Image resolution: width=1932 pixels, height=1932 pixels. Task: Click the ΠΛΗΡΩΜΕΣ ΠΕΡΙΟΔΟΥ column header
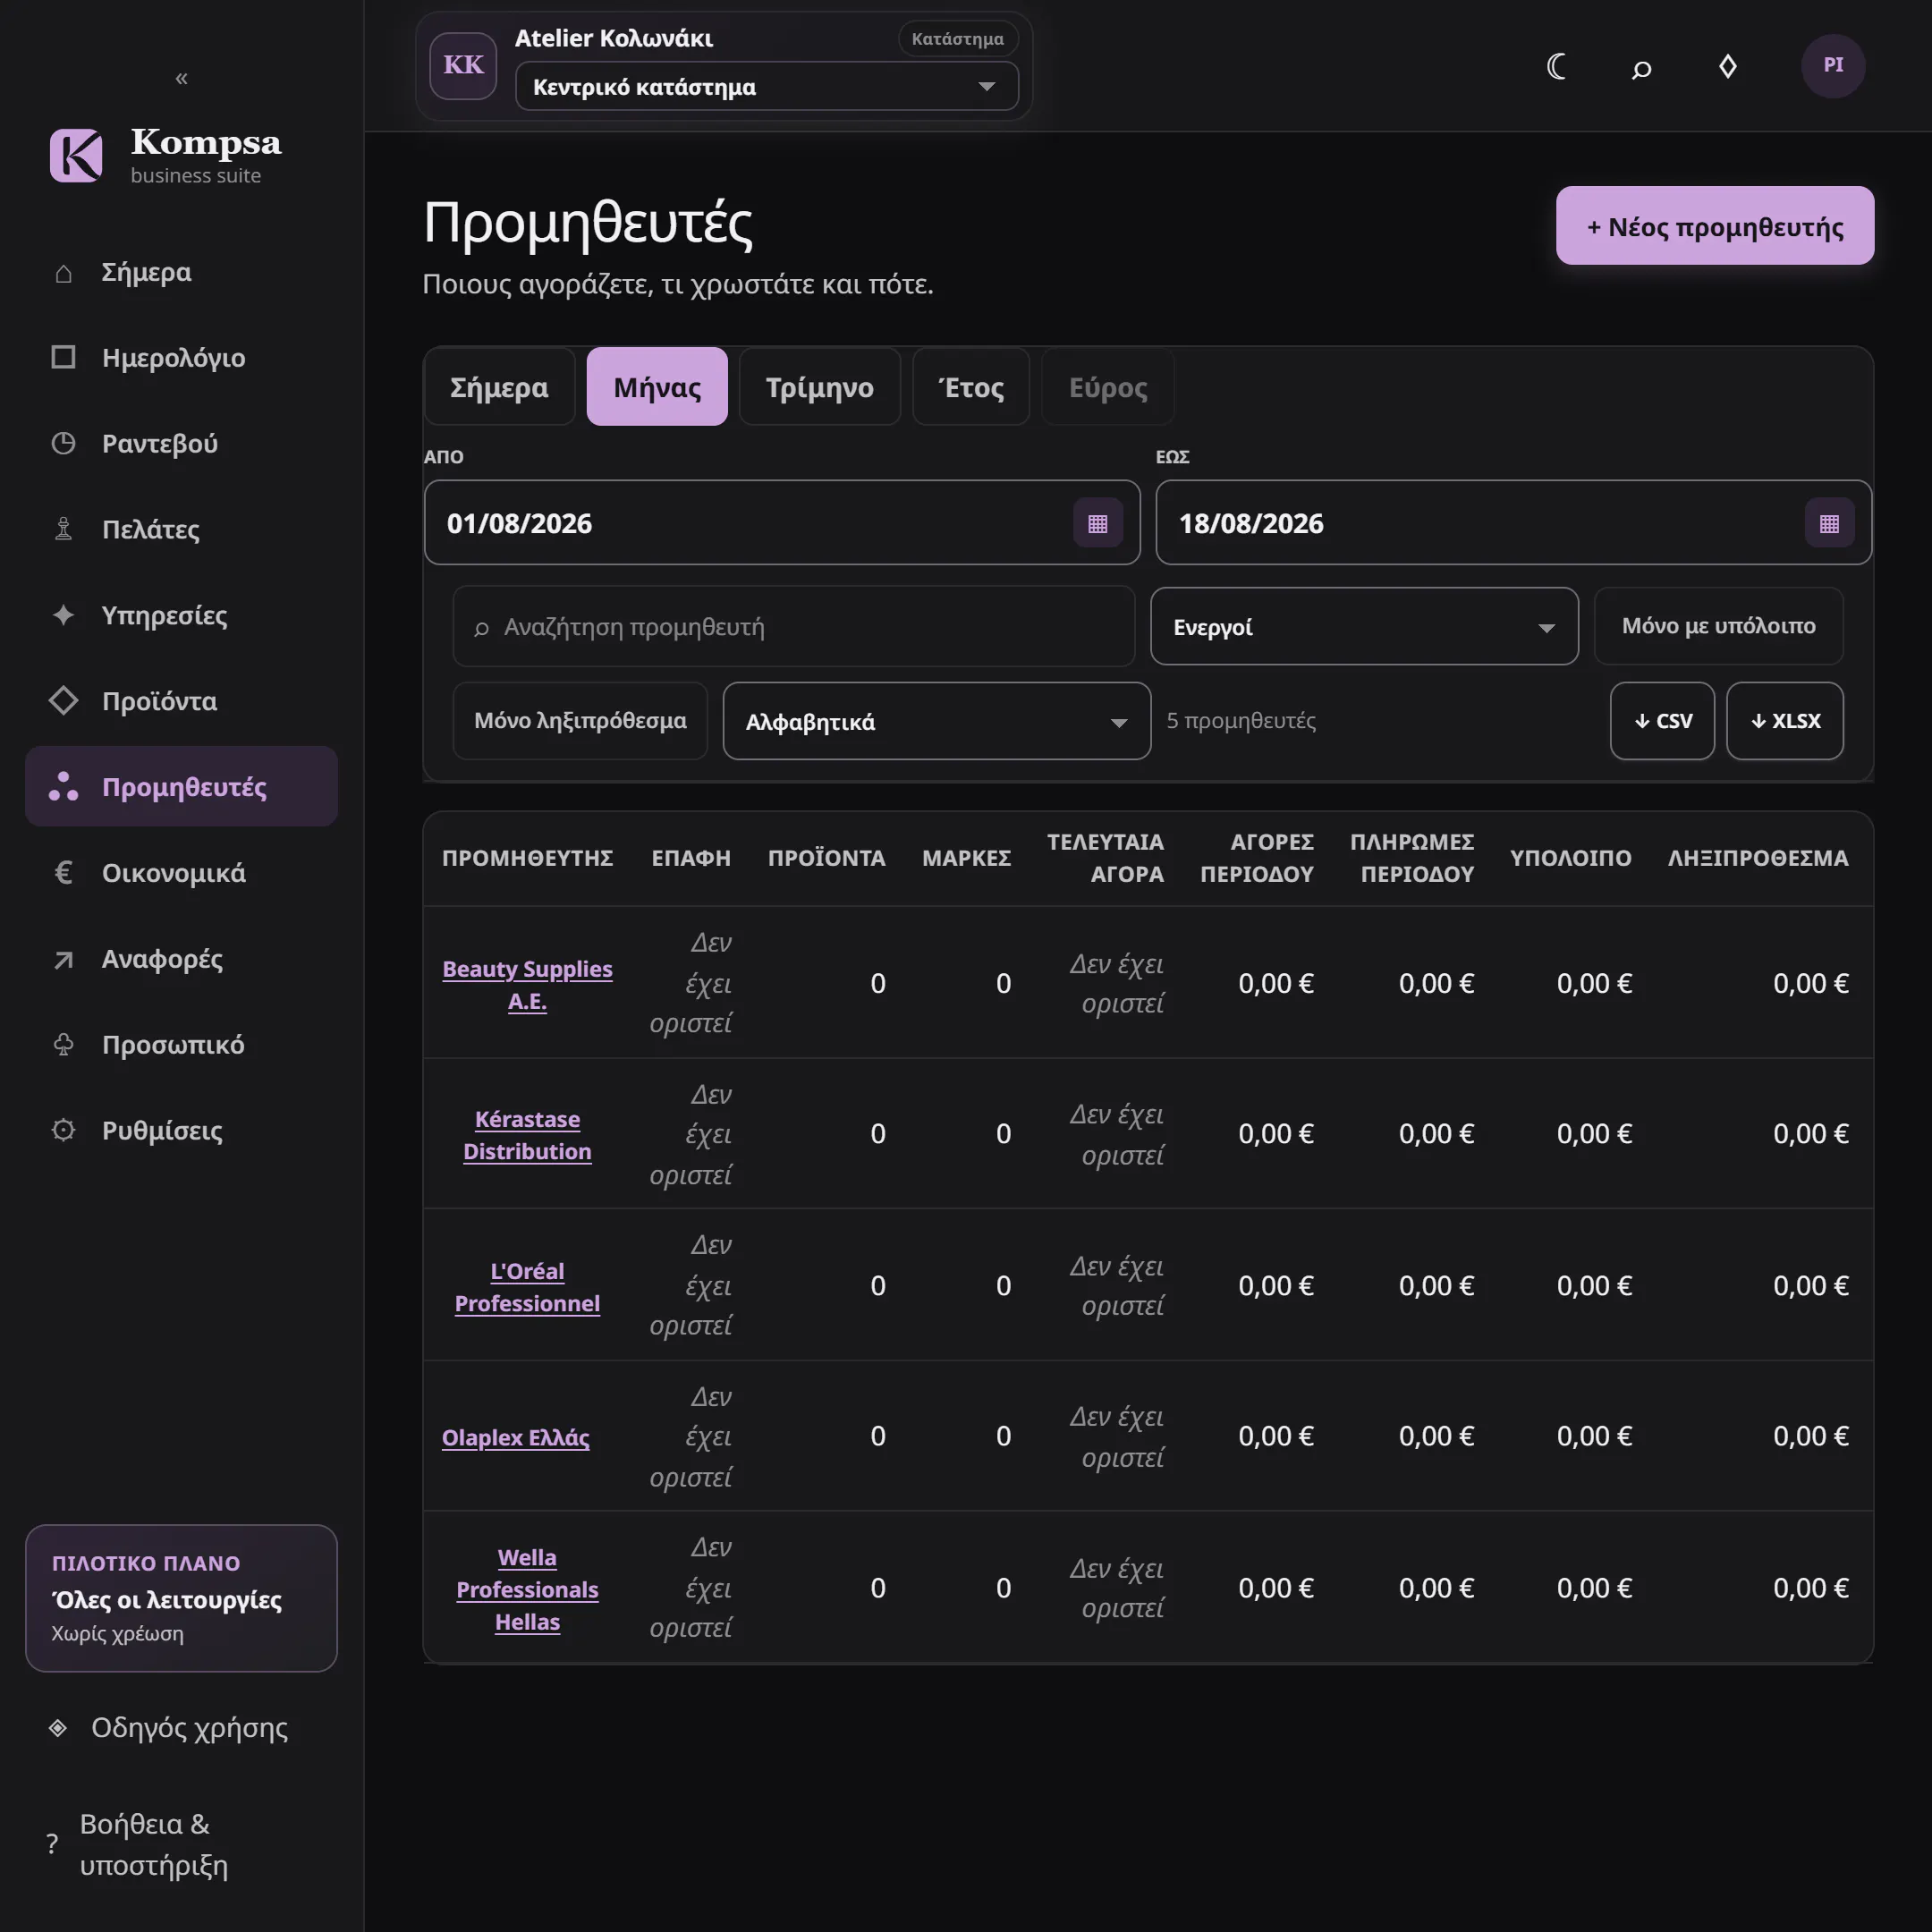click(1412, 858)
